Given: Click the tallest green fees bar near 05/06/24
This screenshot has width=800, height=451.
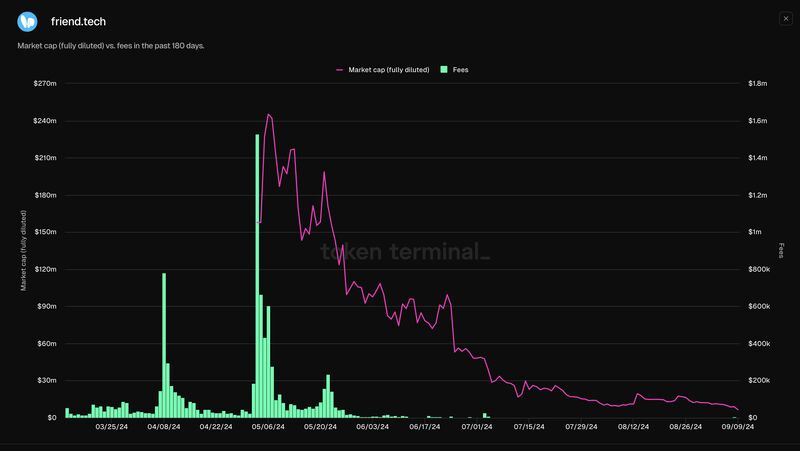Looking at the screenshot, I should coord(257,276).
